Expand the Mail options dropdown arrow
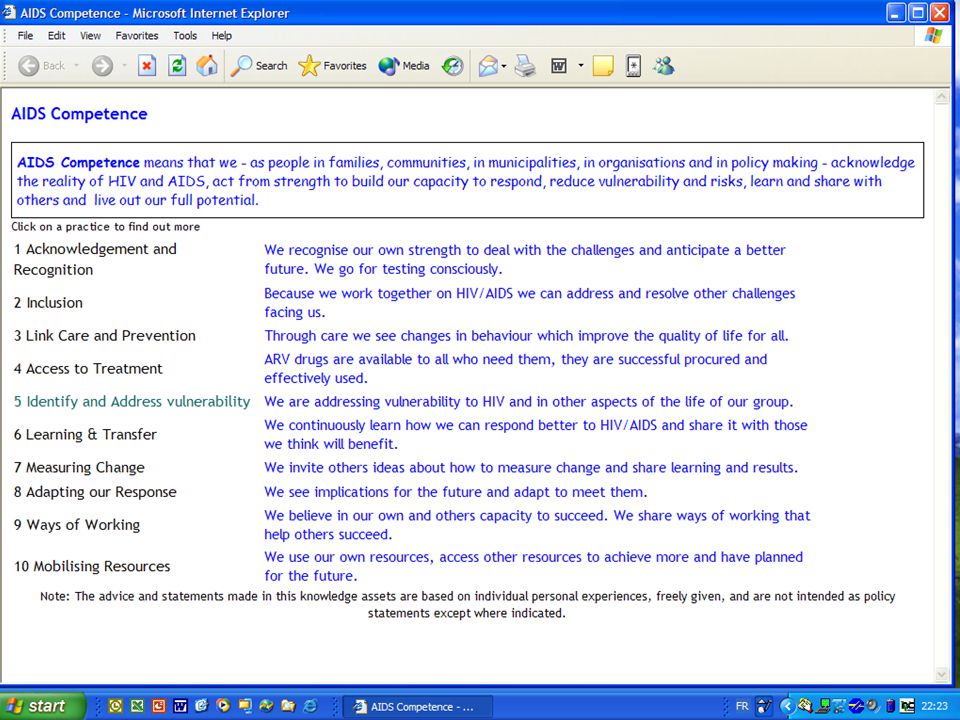Screen dimensions: 960x720 pyautogui.click(x=504, y=66)
